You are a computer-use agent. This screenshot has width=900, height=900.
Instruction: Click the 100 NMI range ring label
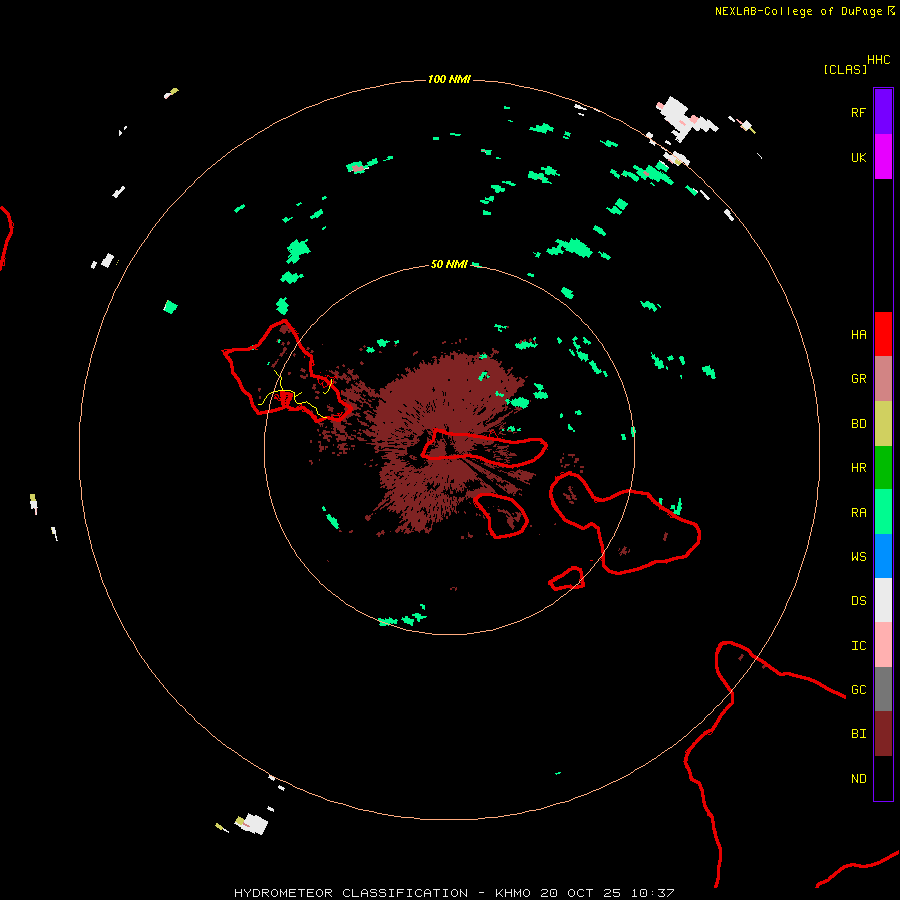coord(449,79)
